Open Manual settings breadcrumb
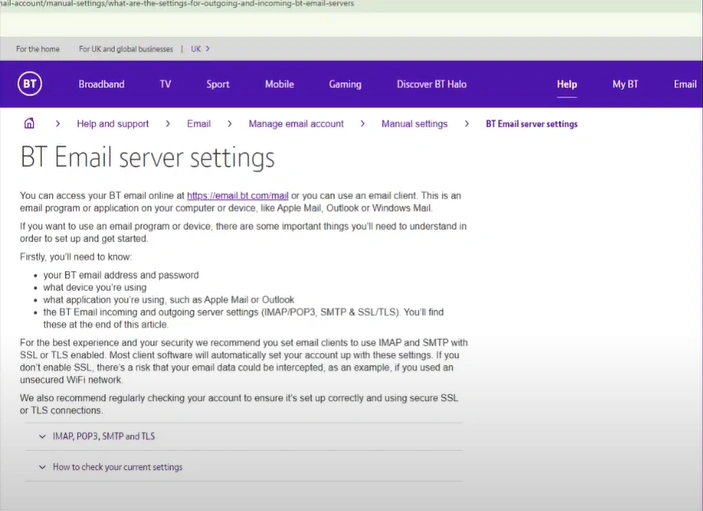 414,124
